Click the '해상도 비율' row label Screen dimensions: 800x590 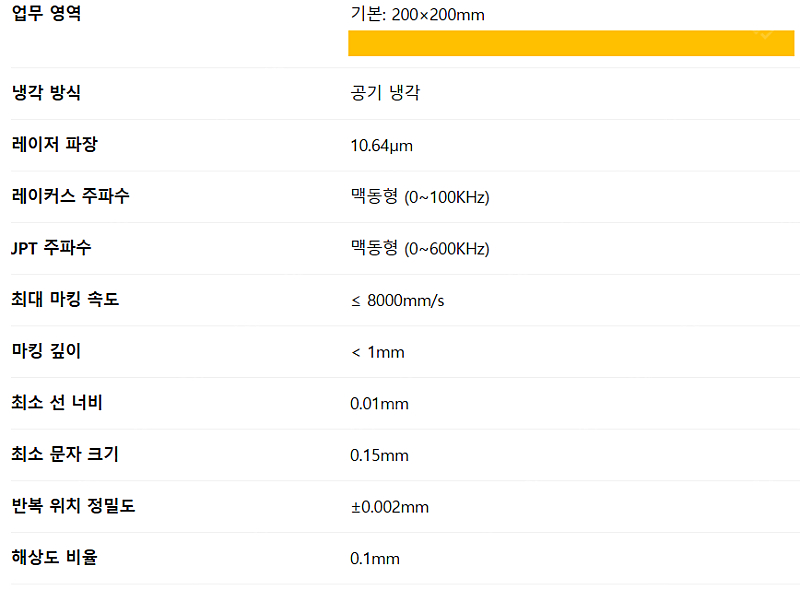pyautogui.click(x=54, y=558)
